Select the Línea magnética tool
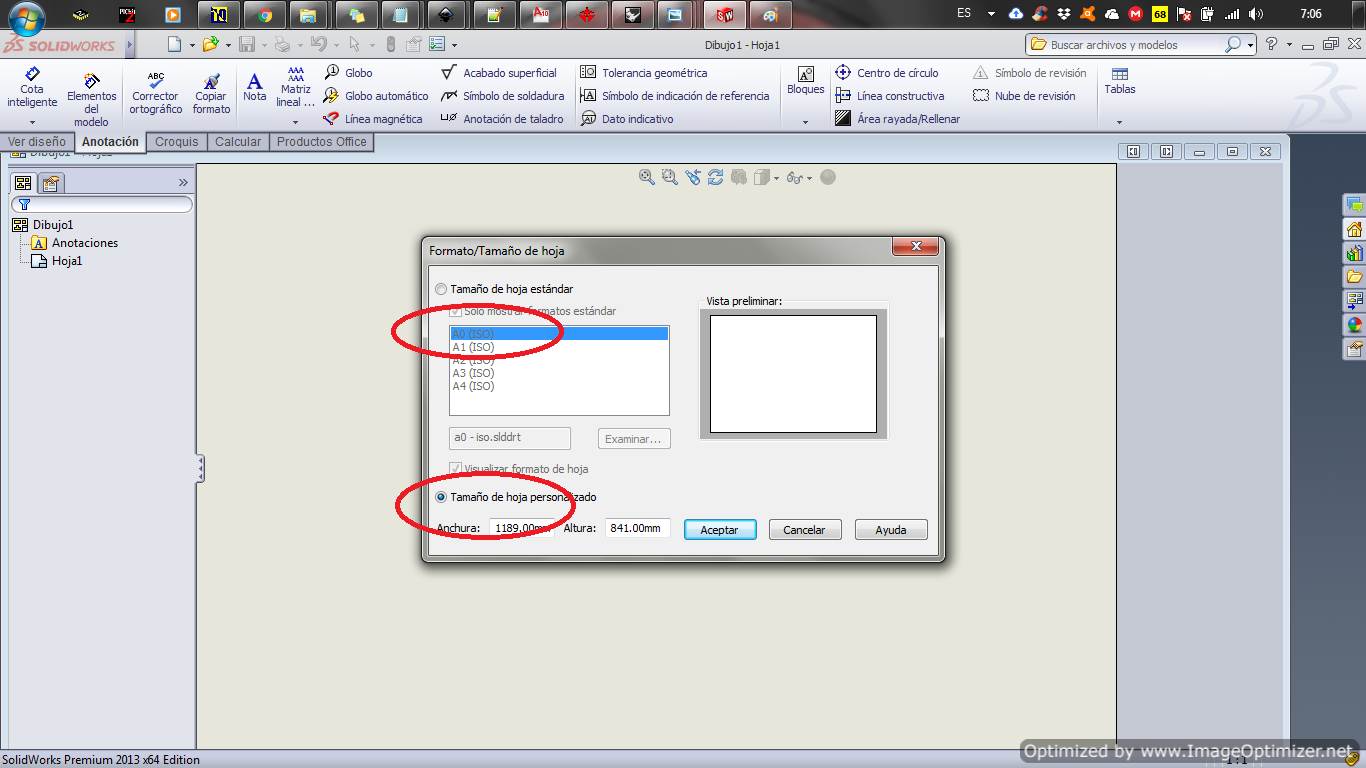This screenshot has height=768, width=1366. 373,119
